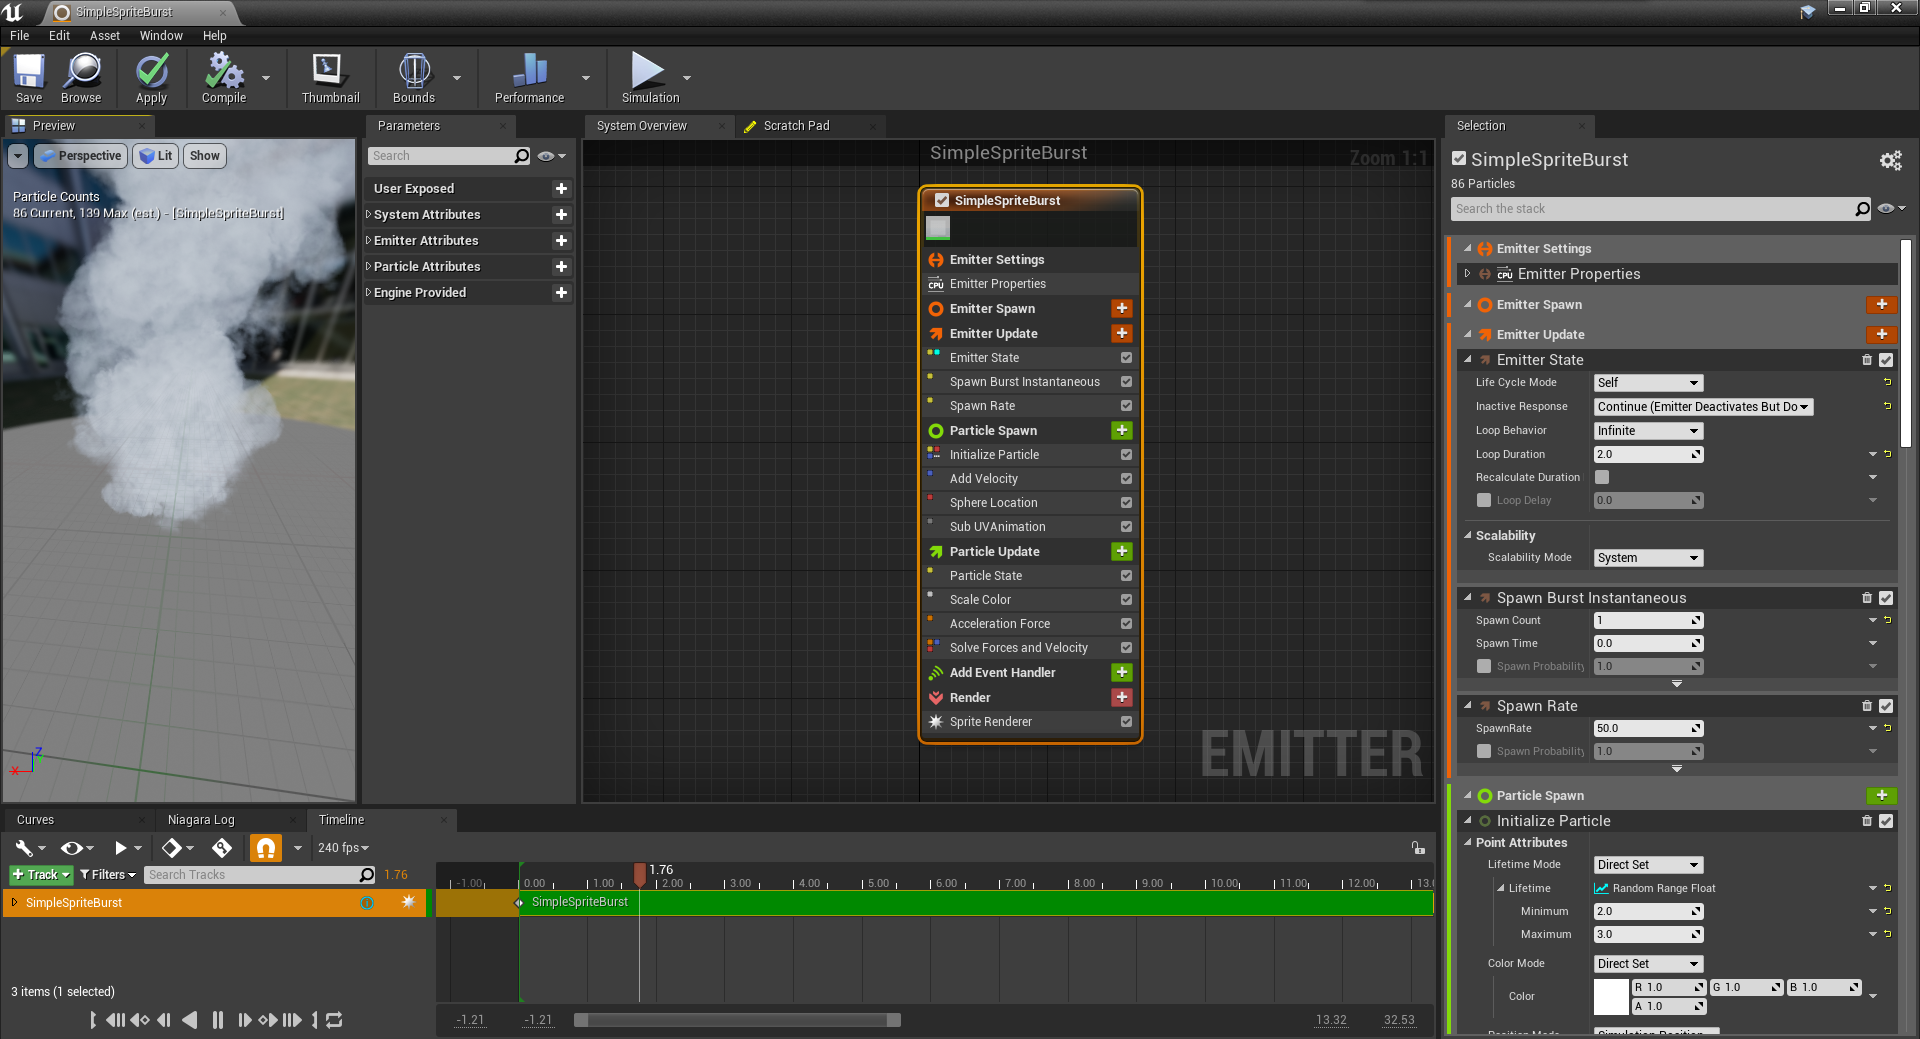Open the Lifetime Mode dropdown
1920x1039 pixels.
point(1648,865)
